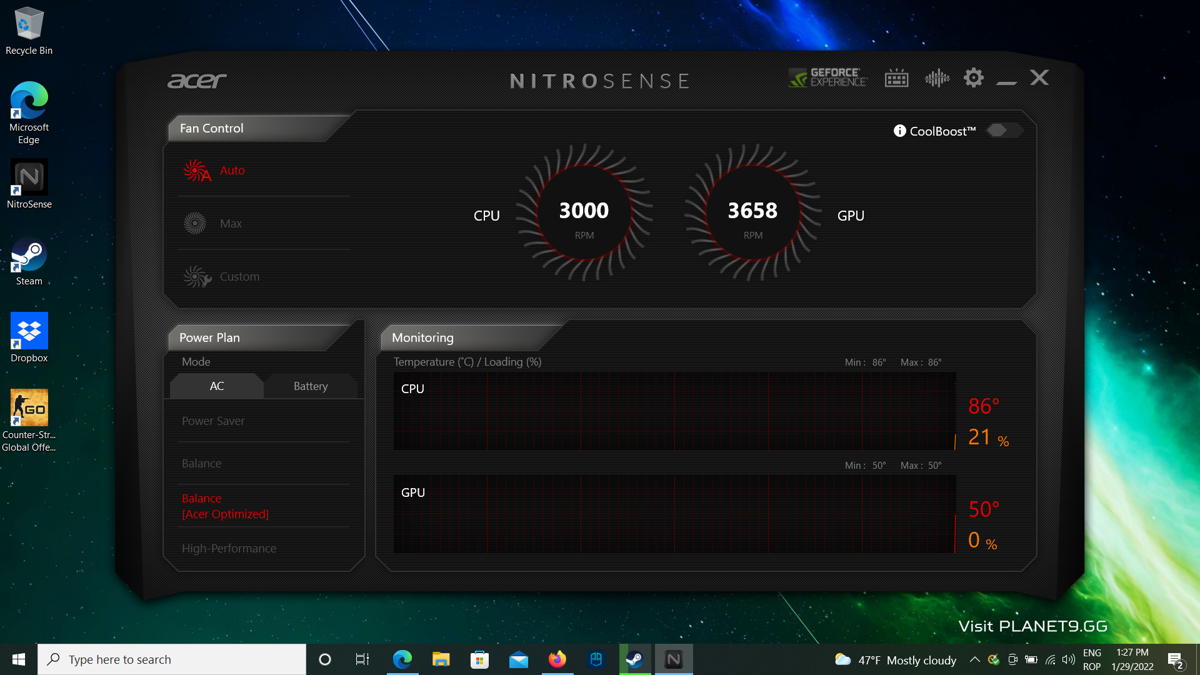Click NitroSense taskbar button
This screenshot has width=1200, height=675.
[673, 659]
